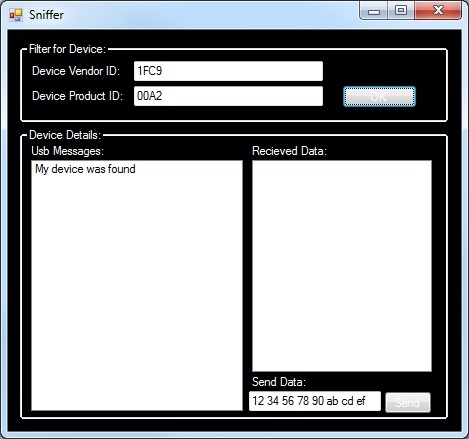The height and width of the screenshot is (439, 469).
Task: Click the 'Device Product ID:' label
Action: coord(77,96)
